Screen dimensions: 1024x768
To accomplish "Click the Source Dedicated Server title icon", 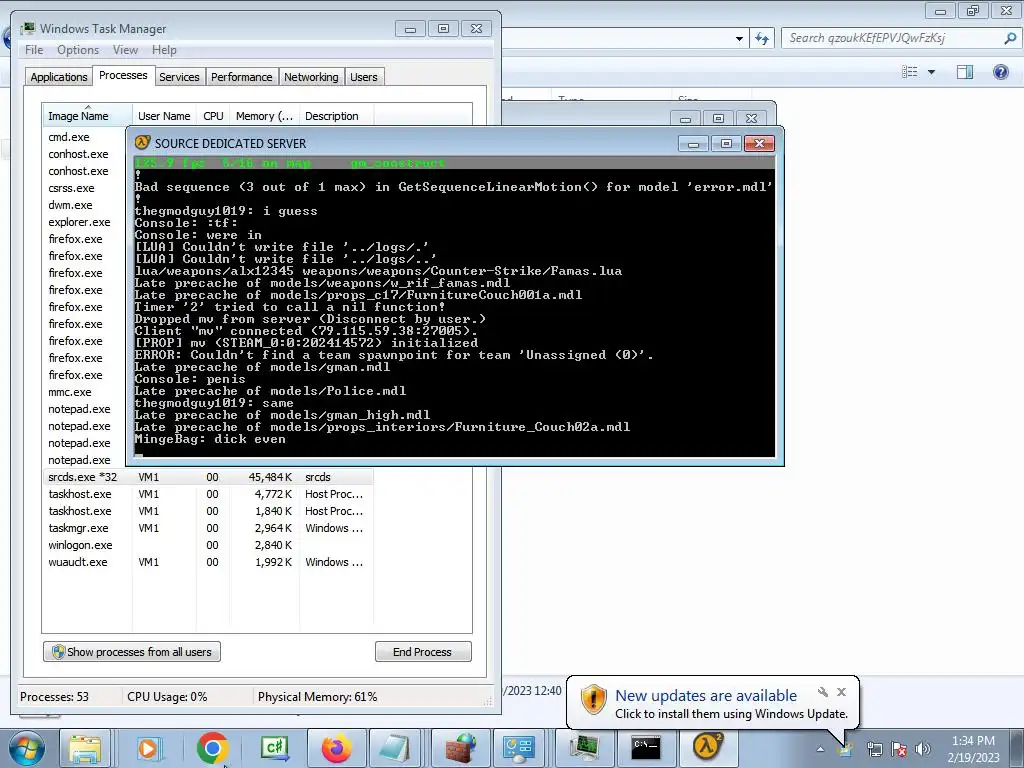I will (142, 143).
